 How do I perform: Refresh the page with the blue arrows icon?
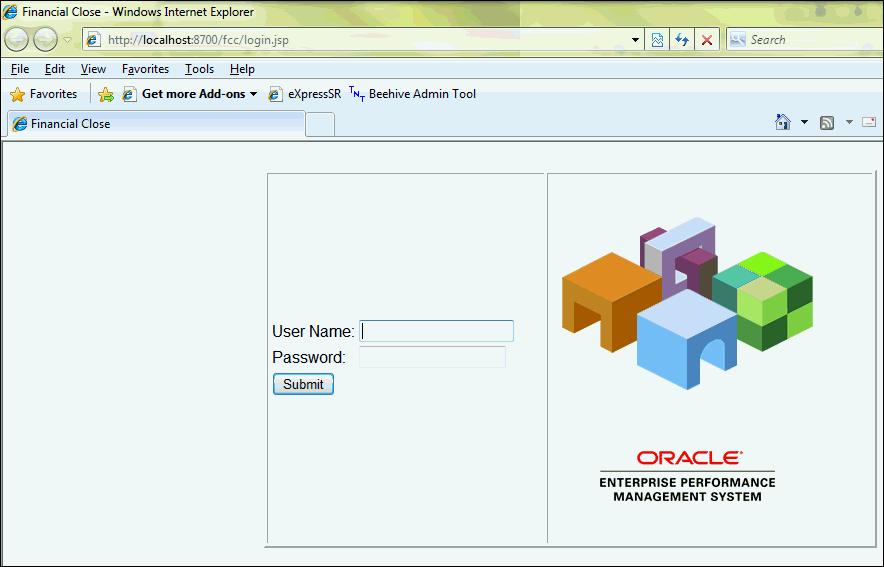(682, 40)
